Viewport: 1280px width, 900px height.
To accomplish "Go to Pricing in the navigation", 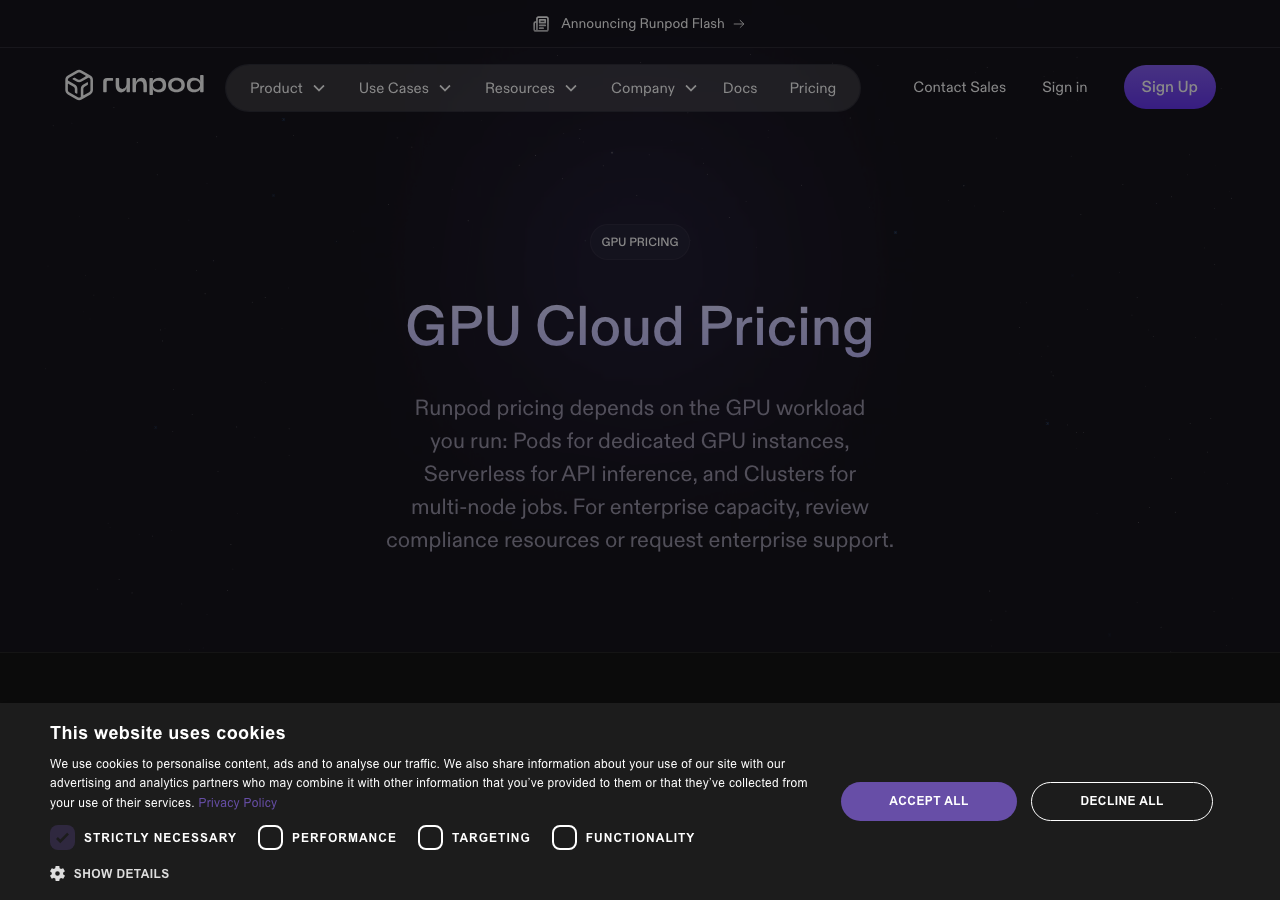I will pos(813,88).
